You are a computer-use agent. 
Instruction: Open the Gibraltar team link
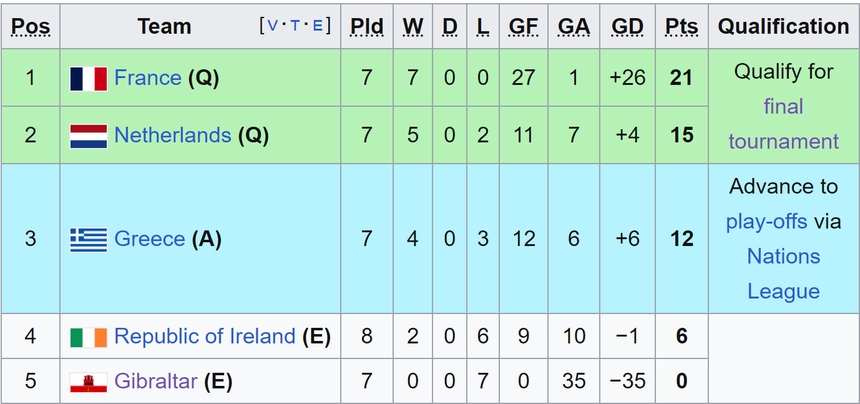tap(156, 381)
